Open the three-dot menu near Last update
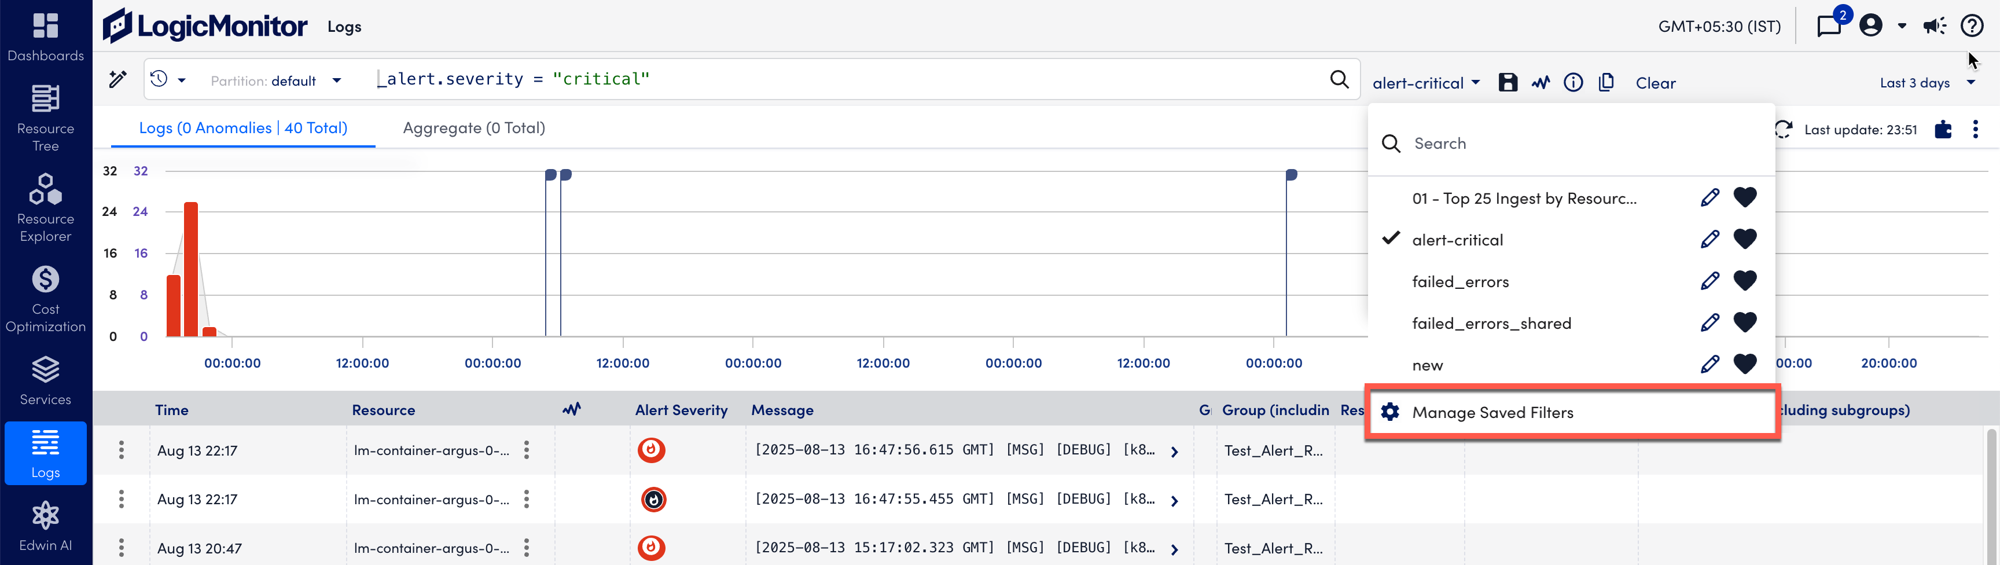 pos(1975,129)
